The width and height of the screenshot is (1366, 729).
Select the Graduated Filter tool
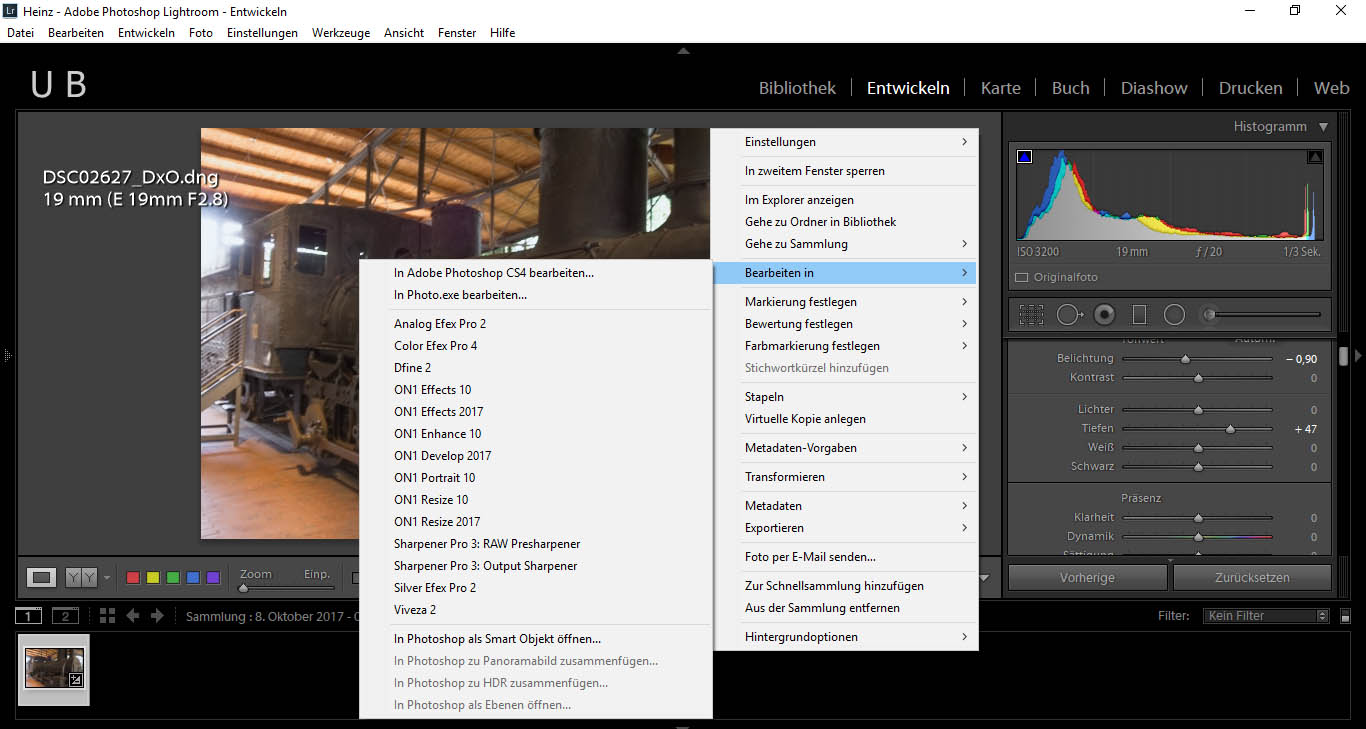click(x=1139, y=315)
